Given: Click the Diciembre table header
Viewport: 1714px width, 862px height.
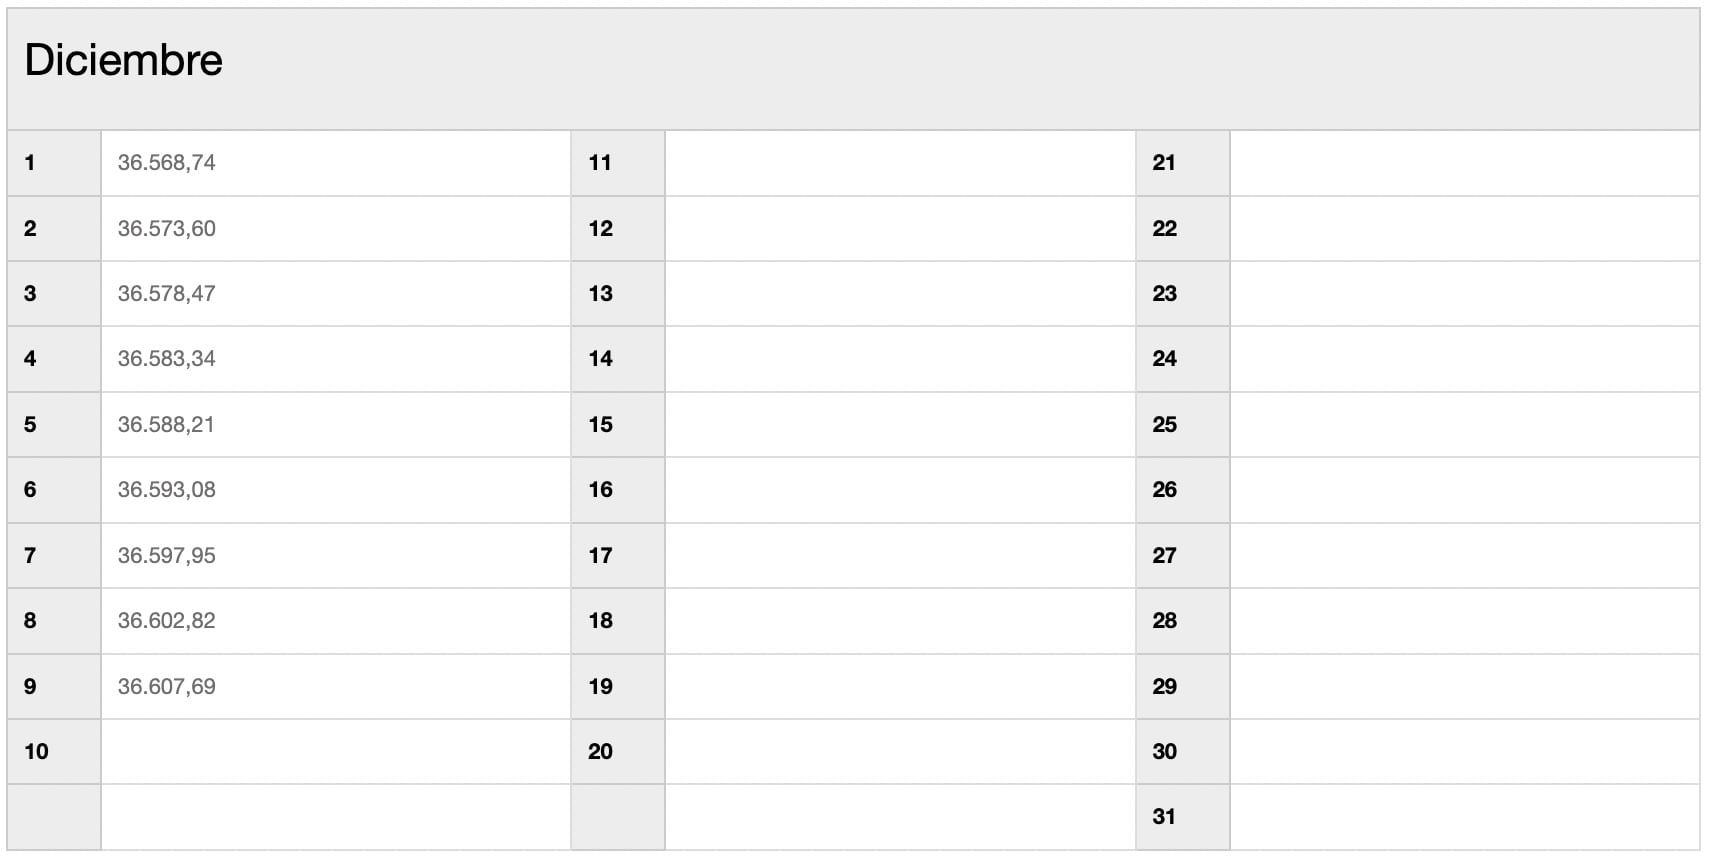Looking at the screenshot, I should [123, 61].
